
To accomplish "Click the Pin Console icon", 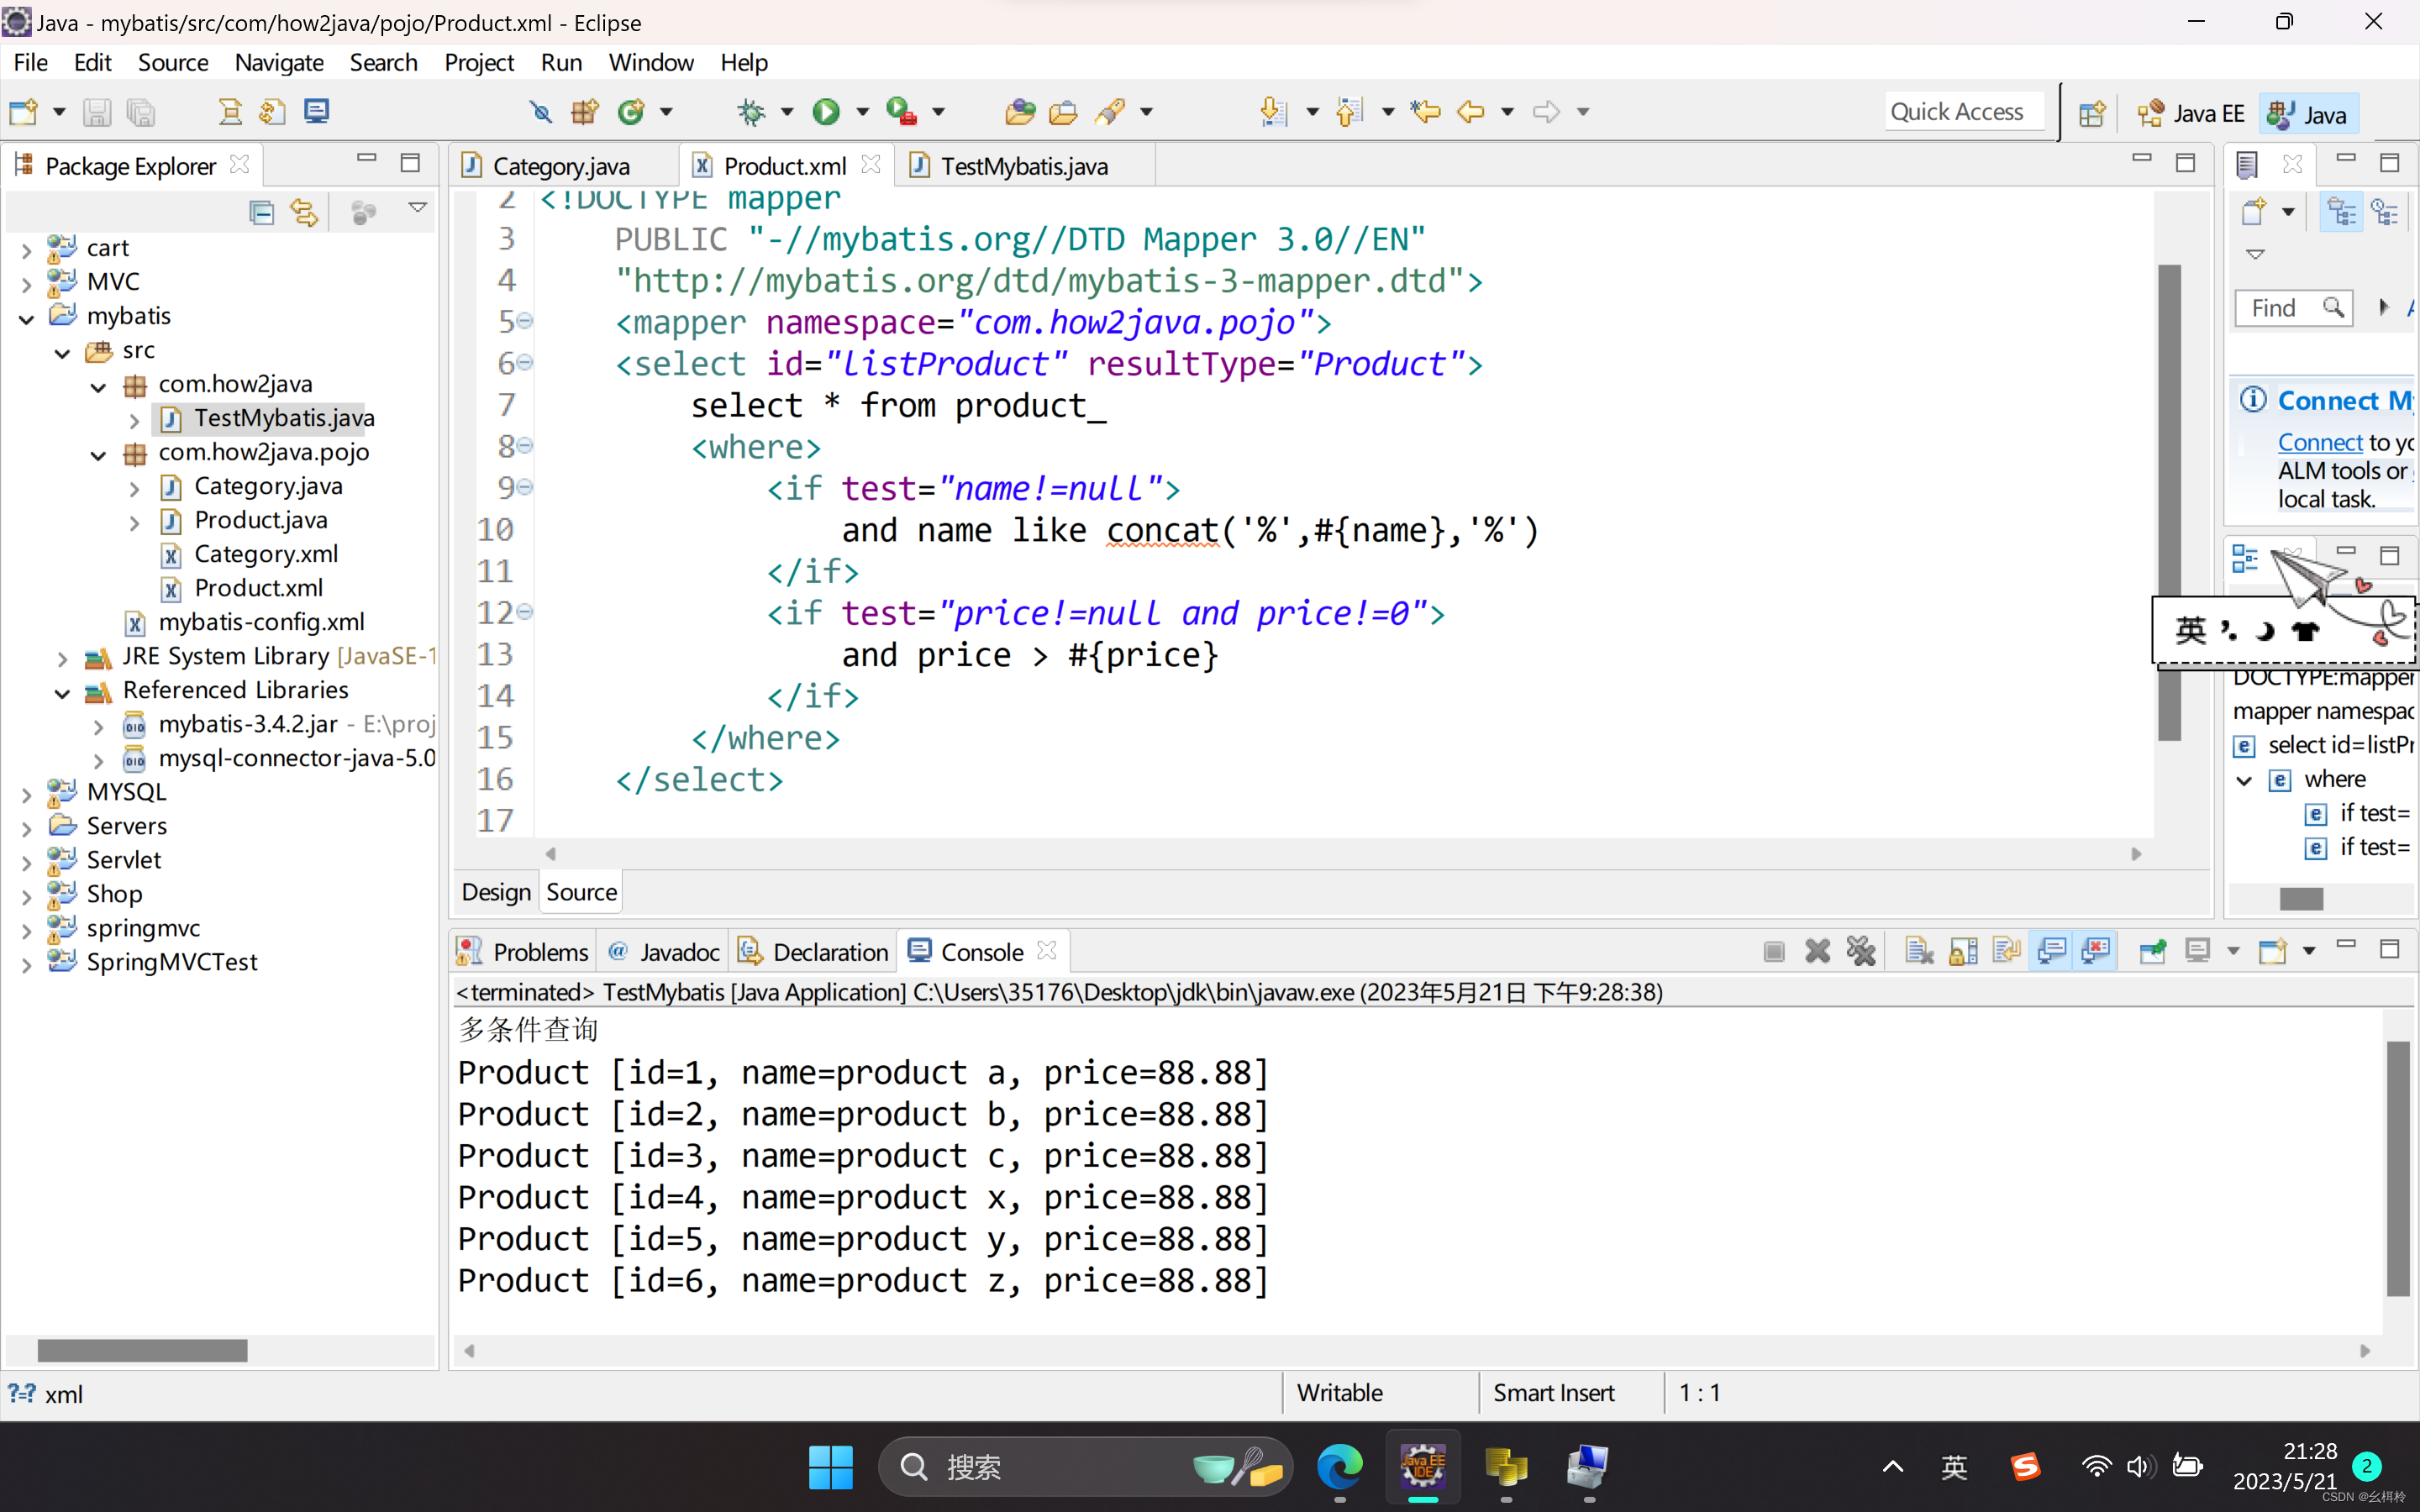I will (x=2152, y=951).
